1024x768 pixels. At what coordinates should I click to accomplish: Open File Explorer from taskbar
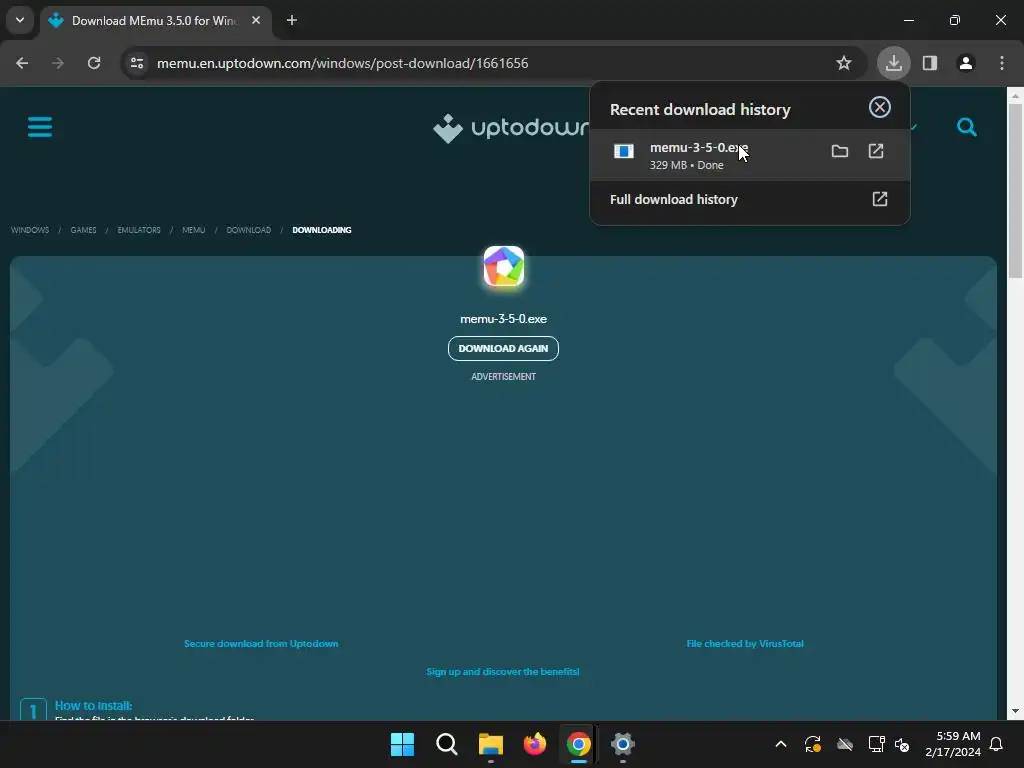(x=490, y=744)
